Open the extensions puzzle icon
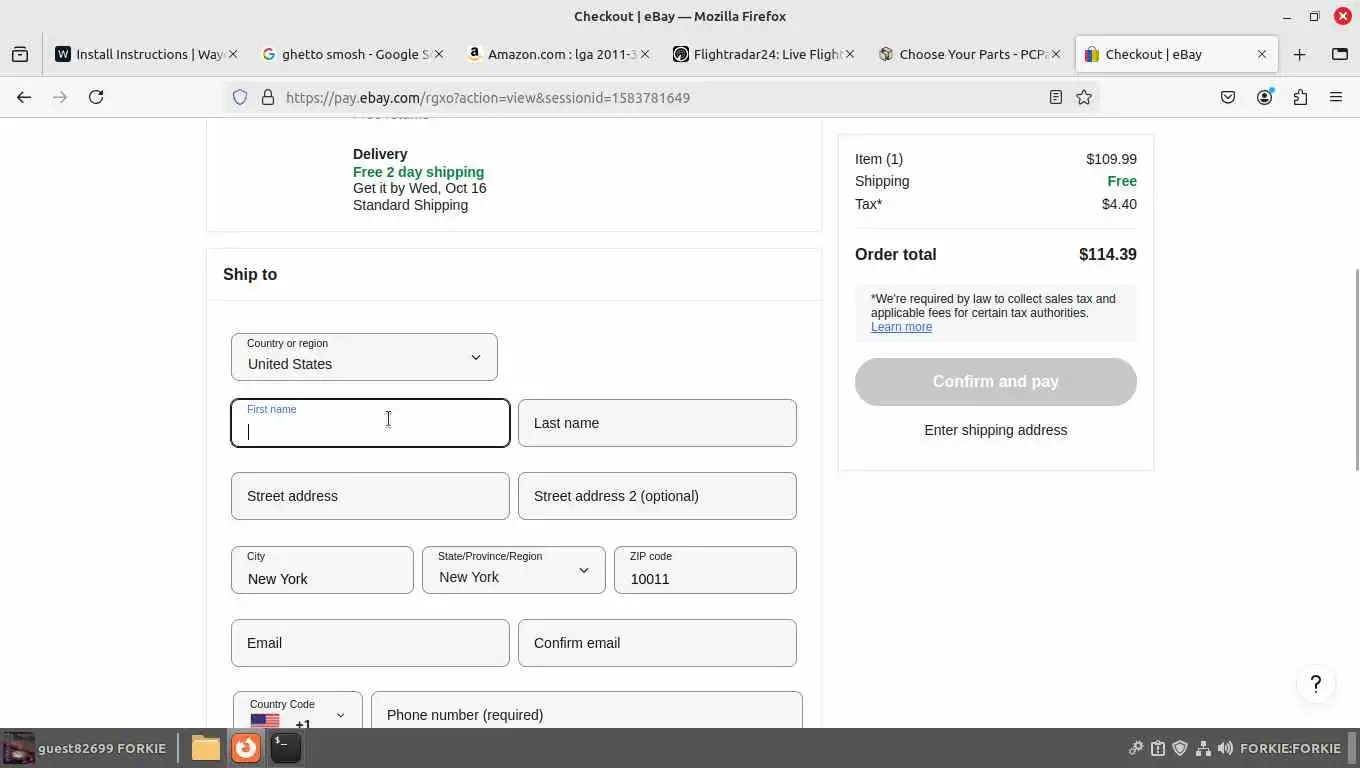This screenshot has width=1360, height=768. [x=1300, y=97]
